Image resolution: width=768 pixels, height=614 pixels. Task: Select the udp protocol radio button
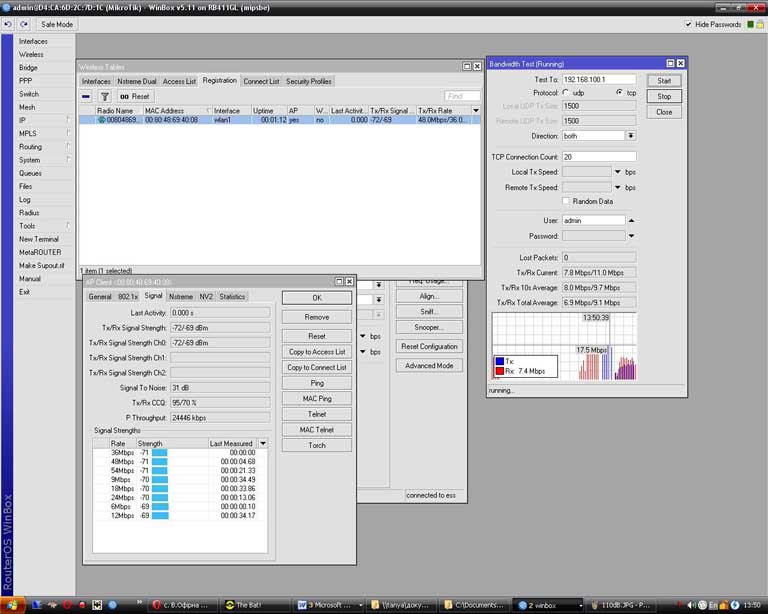(566, 93)
